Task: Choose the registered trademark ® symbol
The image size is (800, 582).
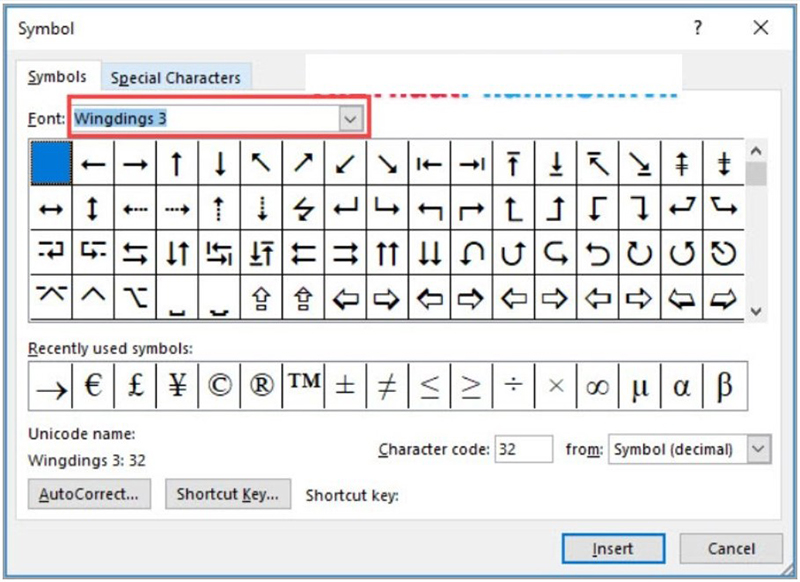Action: click(x=261, y=386)
